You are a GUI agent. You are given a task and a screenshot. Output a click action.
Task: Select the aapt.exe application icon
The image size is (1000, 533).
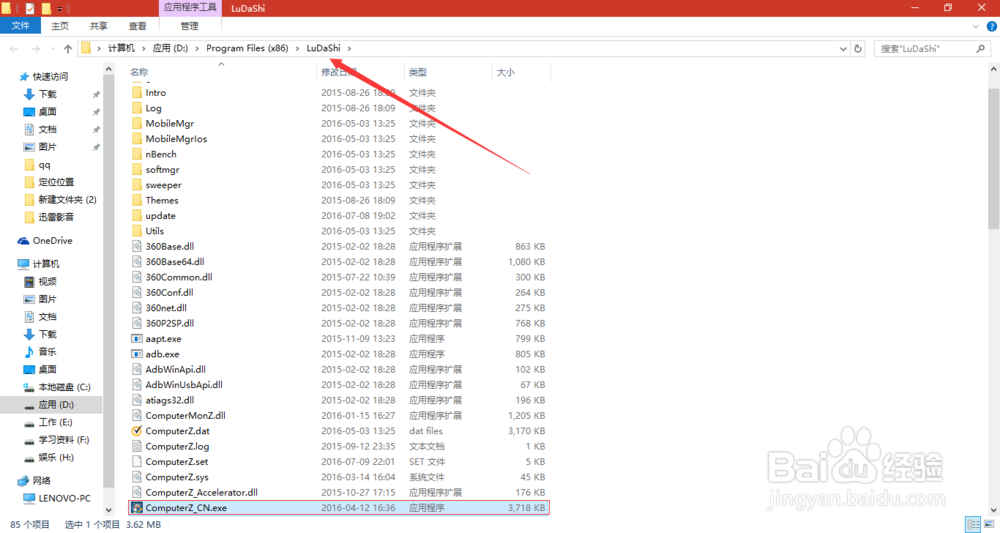(x=136, y=339)
